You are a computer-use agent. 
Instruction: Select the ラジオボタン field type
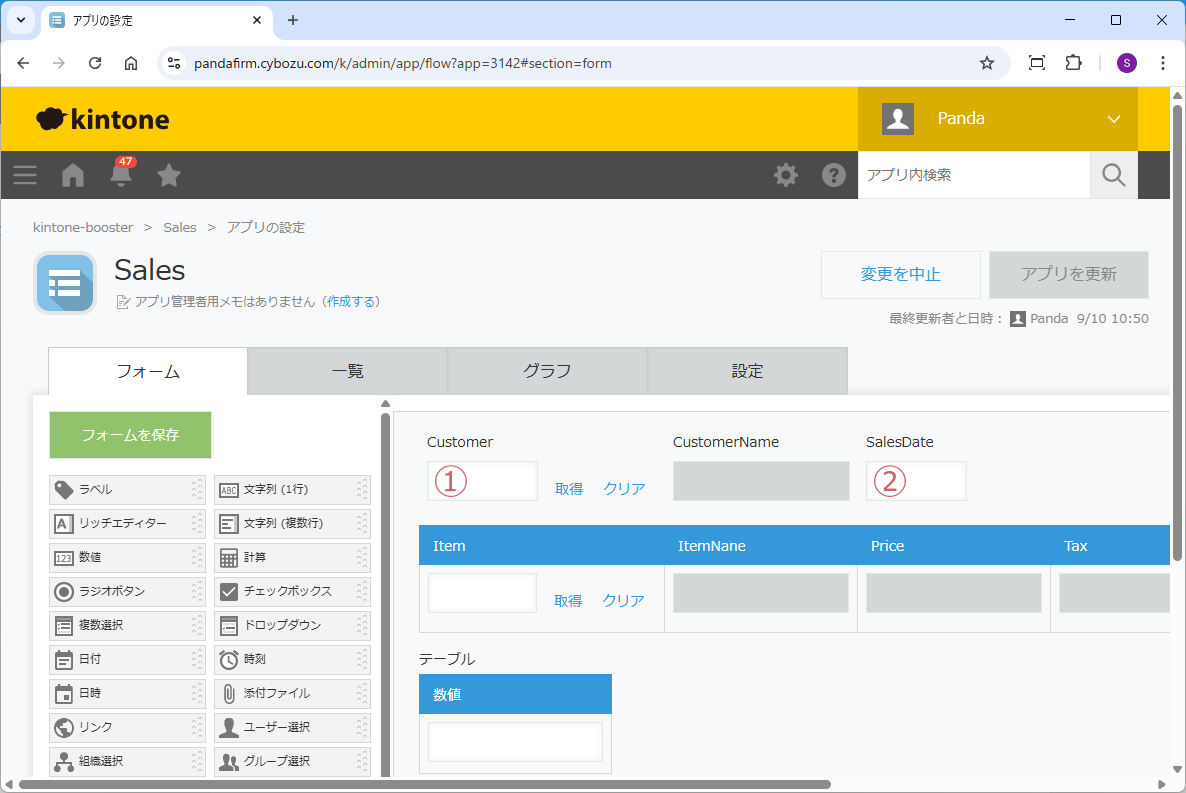click(127, 591)
